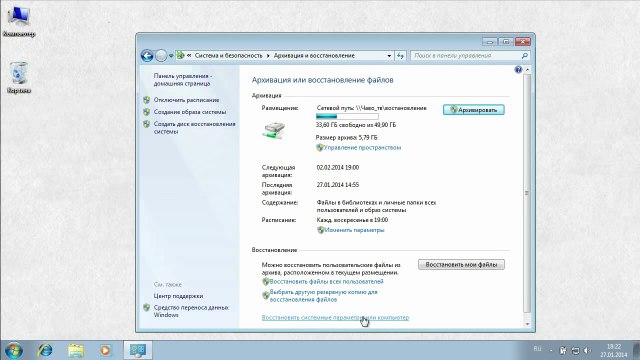Open the Recycle Bin desktop icon

[x=19, y=78]
